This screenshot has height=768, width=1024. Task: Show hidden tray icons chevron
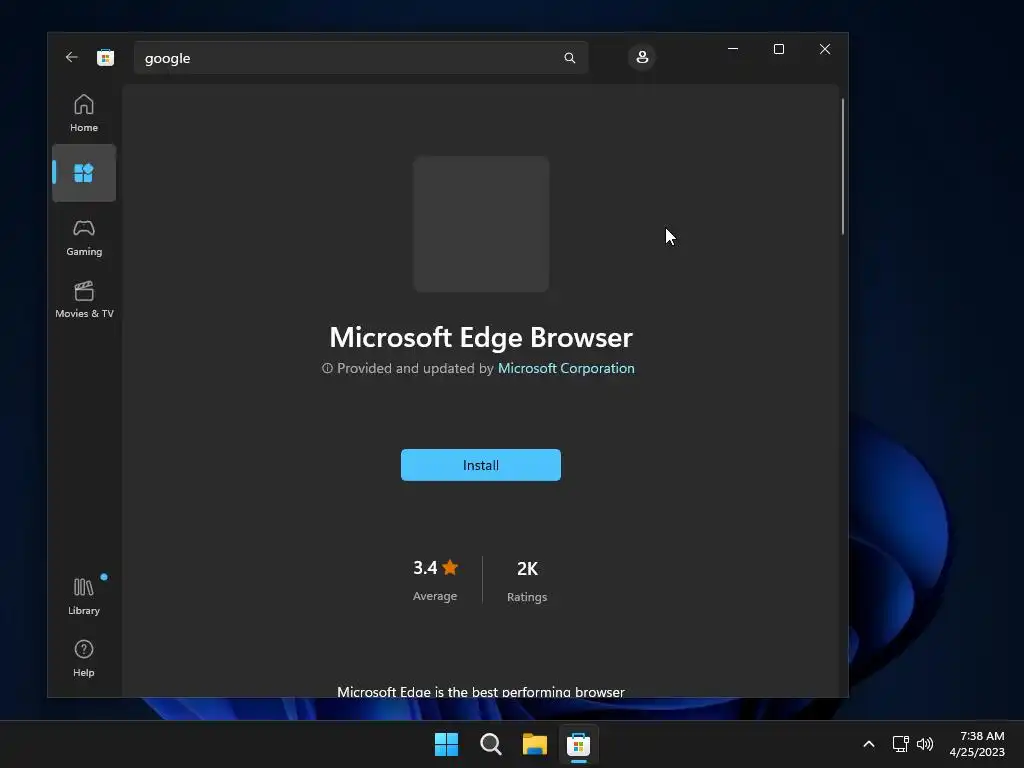coord(869,744)
